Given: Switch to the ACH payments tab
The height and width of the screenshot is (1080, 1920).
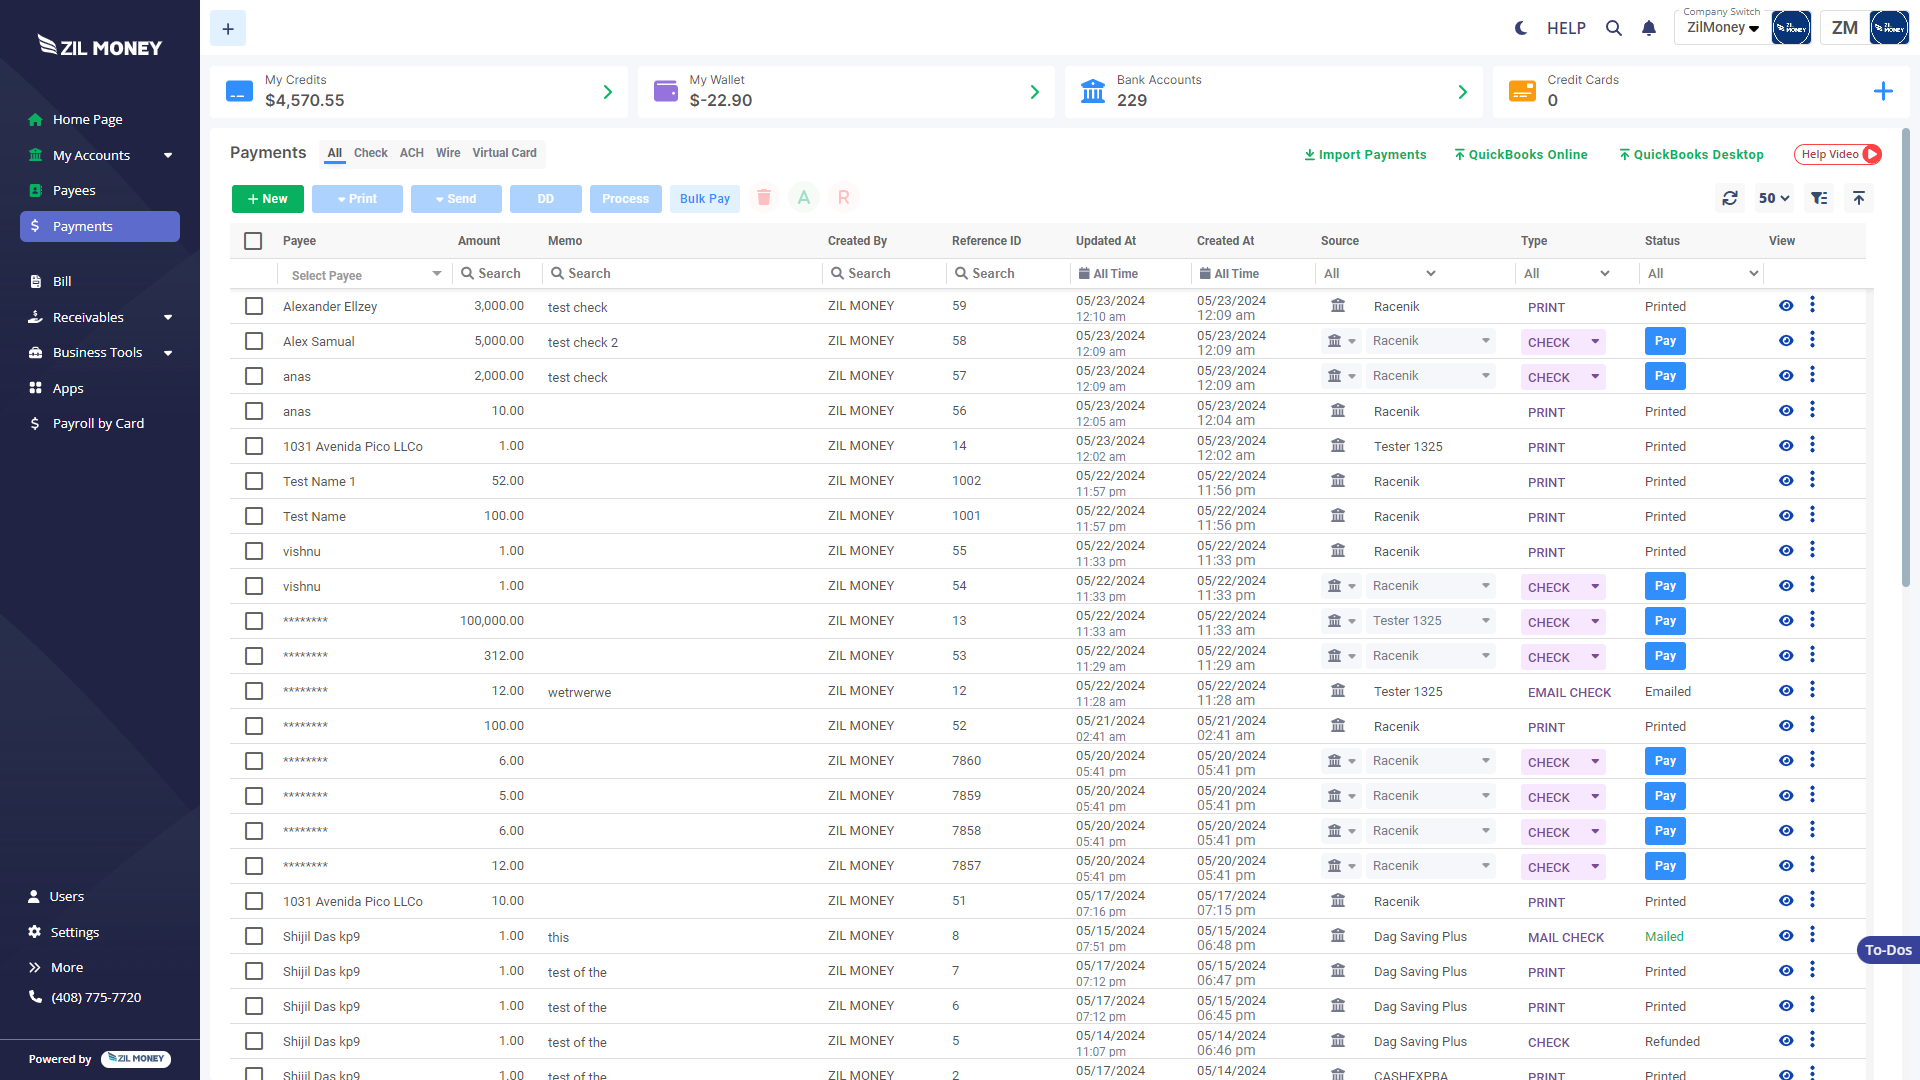Looking at the screenshot, I should coord(411,153).
